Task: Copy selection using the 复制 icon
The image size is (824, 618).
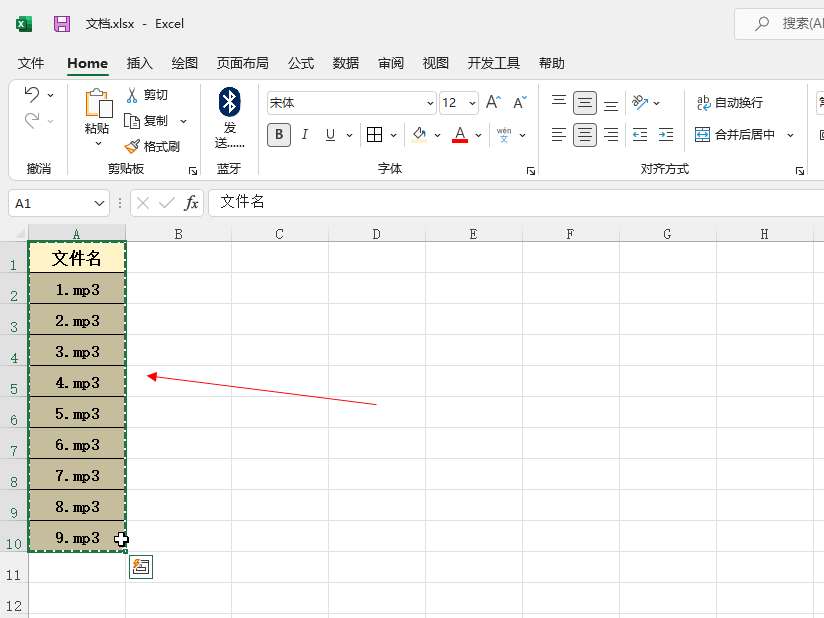Action: click(131, 121)
